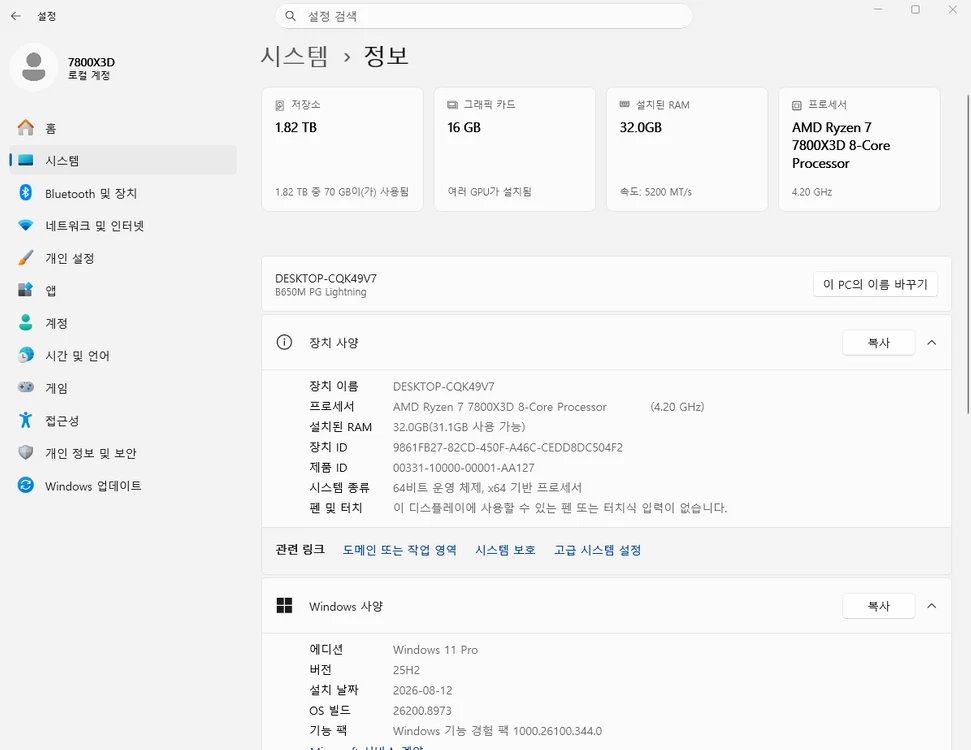Open 시간 및 언어 settings
Viewport: 971px width, 750px height.
[x=123, y=355]
